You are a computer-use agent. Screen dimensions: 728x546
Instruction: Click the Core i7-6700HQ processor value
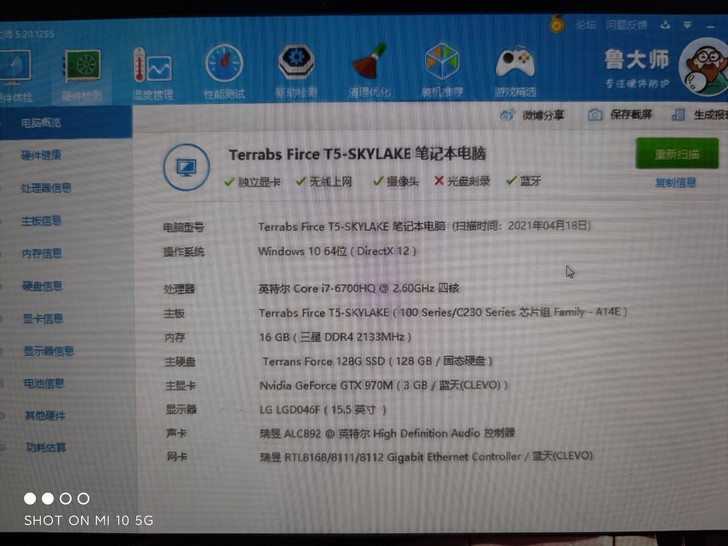359,288
